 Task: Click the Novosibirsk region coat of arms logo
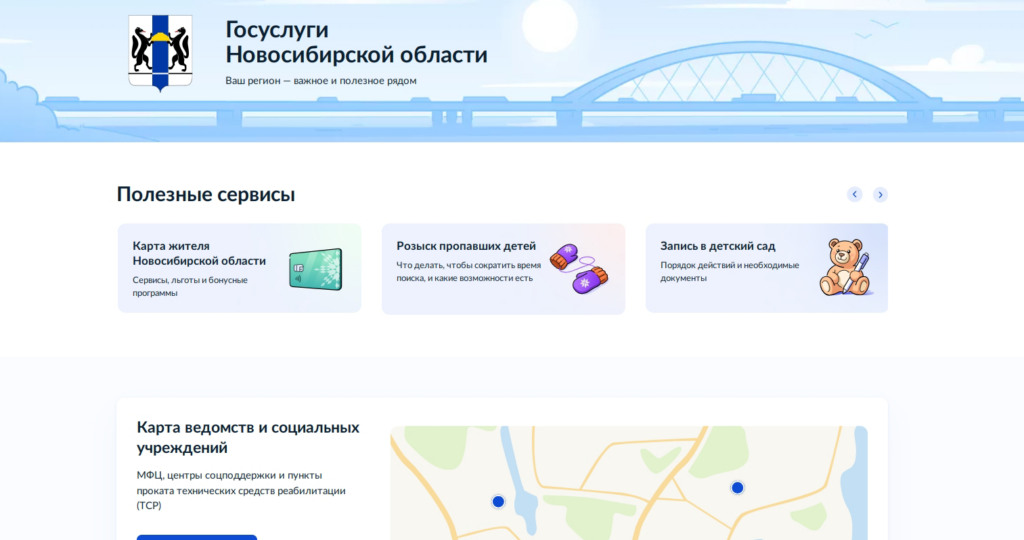click(x=160, y=53)
